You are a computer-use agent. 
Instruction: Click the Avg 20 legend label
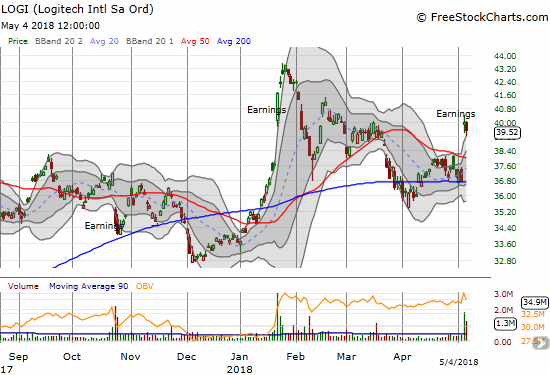pyautogui.click(x=104, y=41)
